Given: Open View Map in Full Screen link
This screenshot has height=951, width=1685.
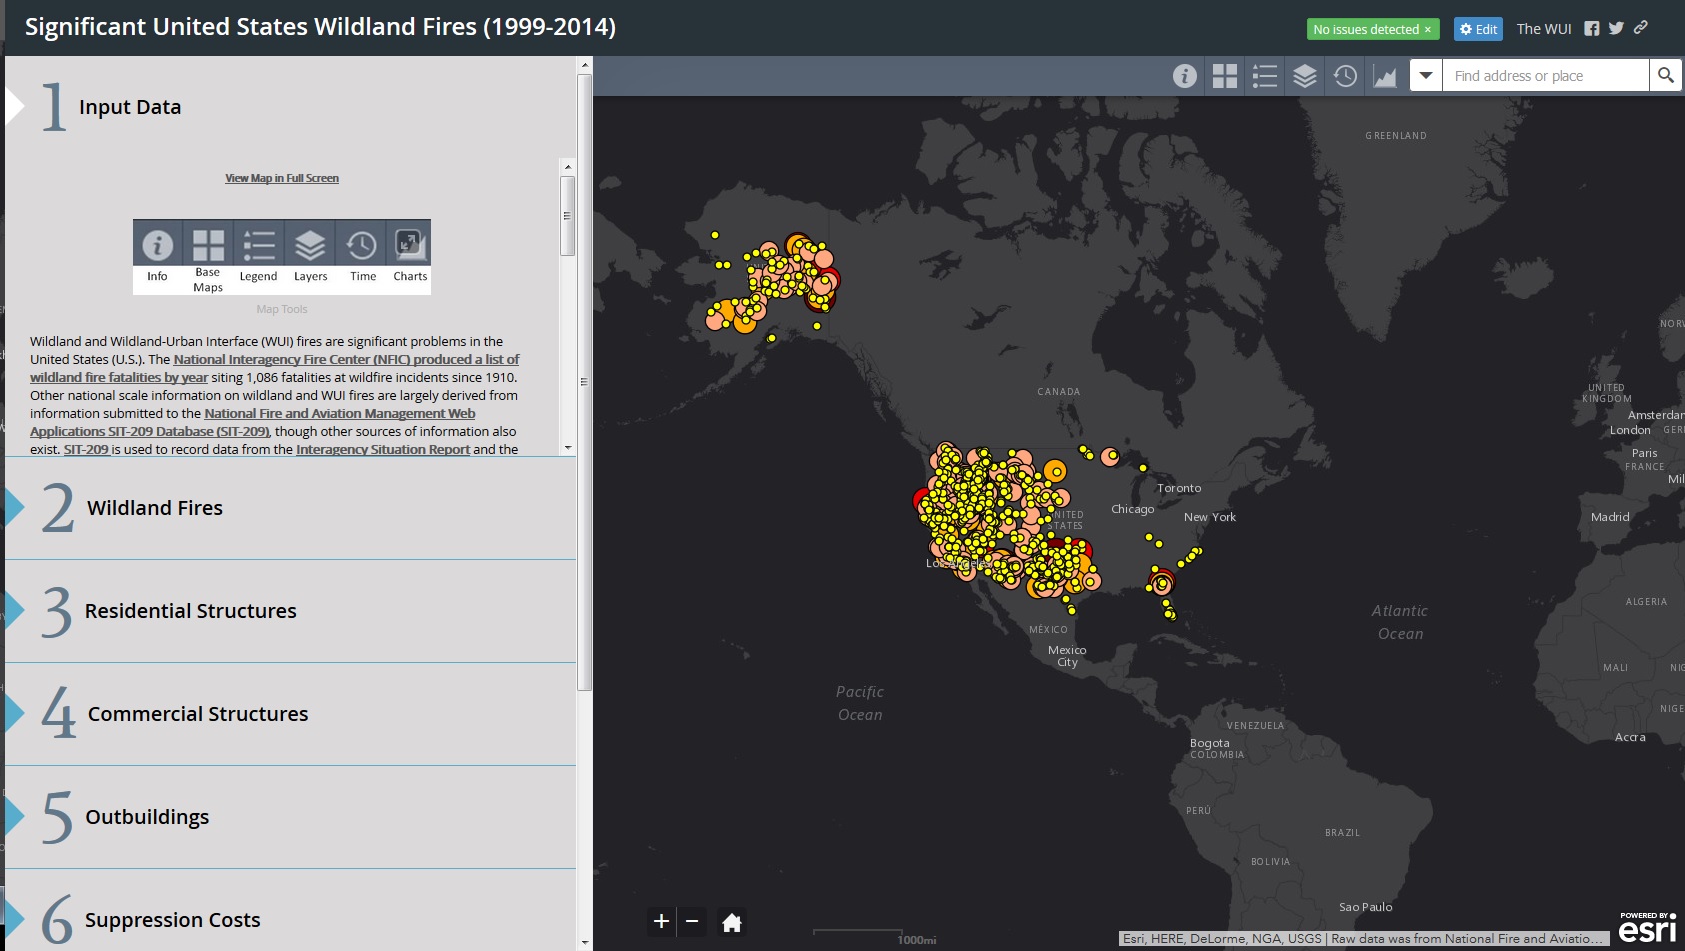Looking at the screenshot, I should click(282, 178).
